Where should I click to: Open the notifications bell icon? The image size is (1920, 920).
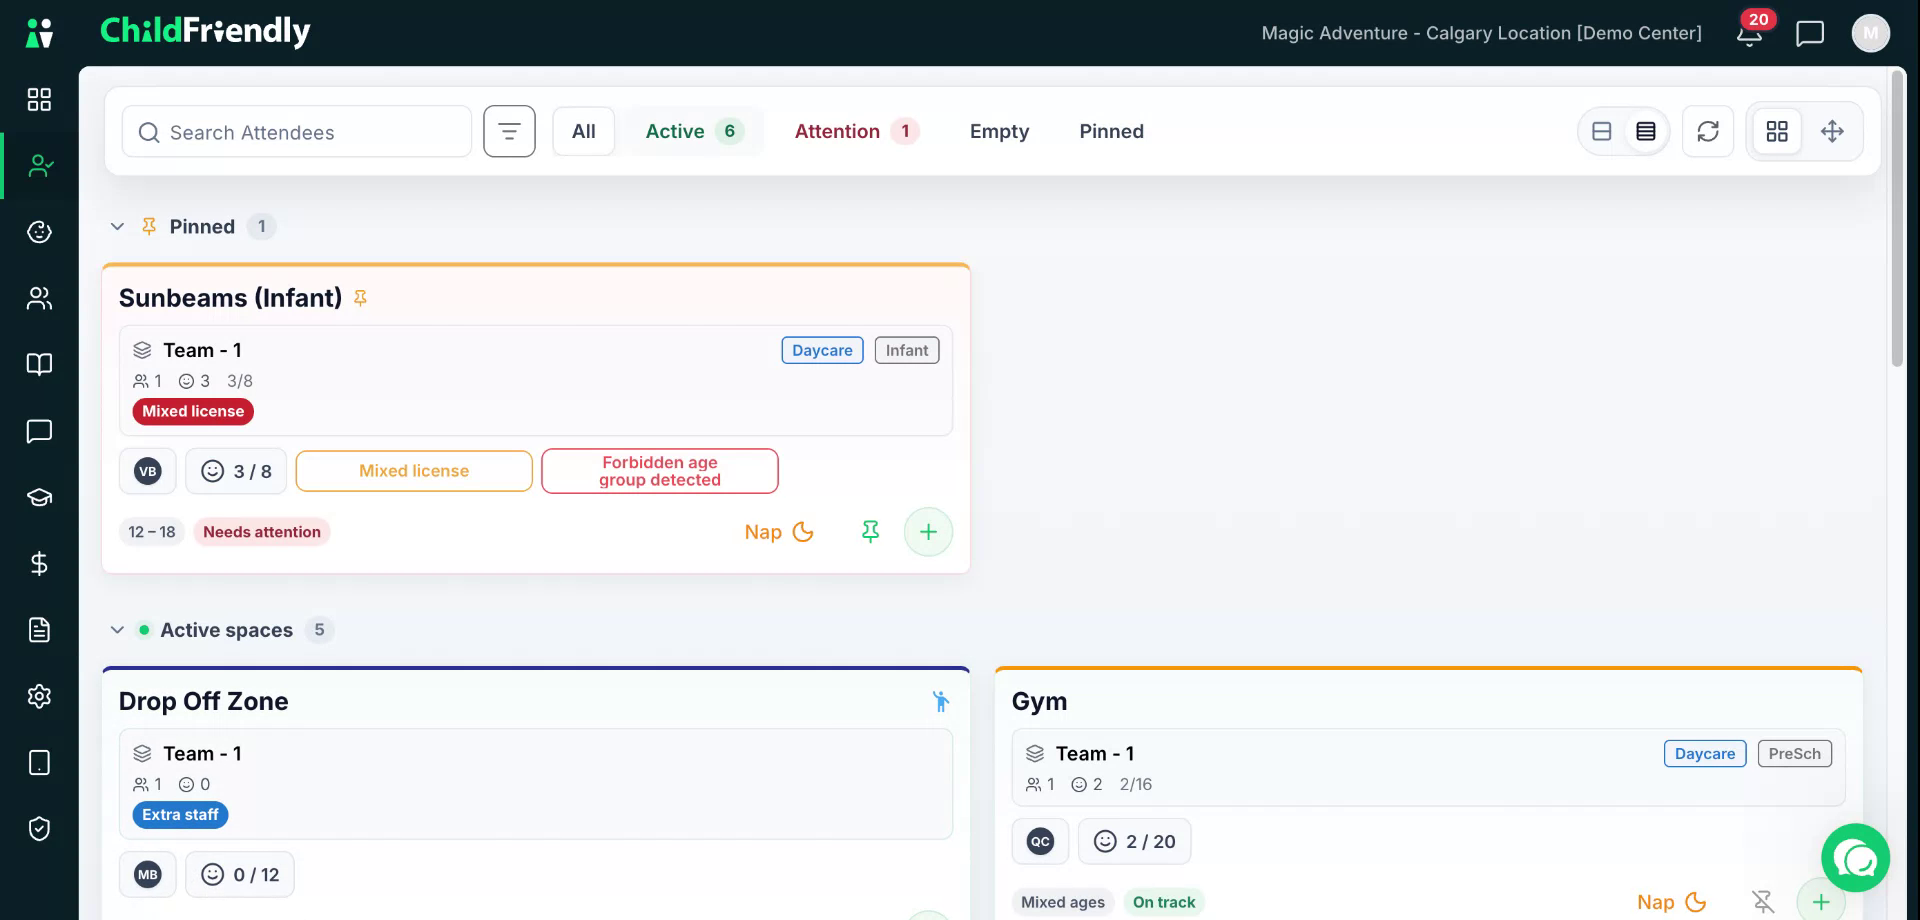[x=1749, y=33]
